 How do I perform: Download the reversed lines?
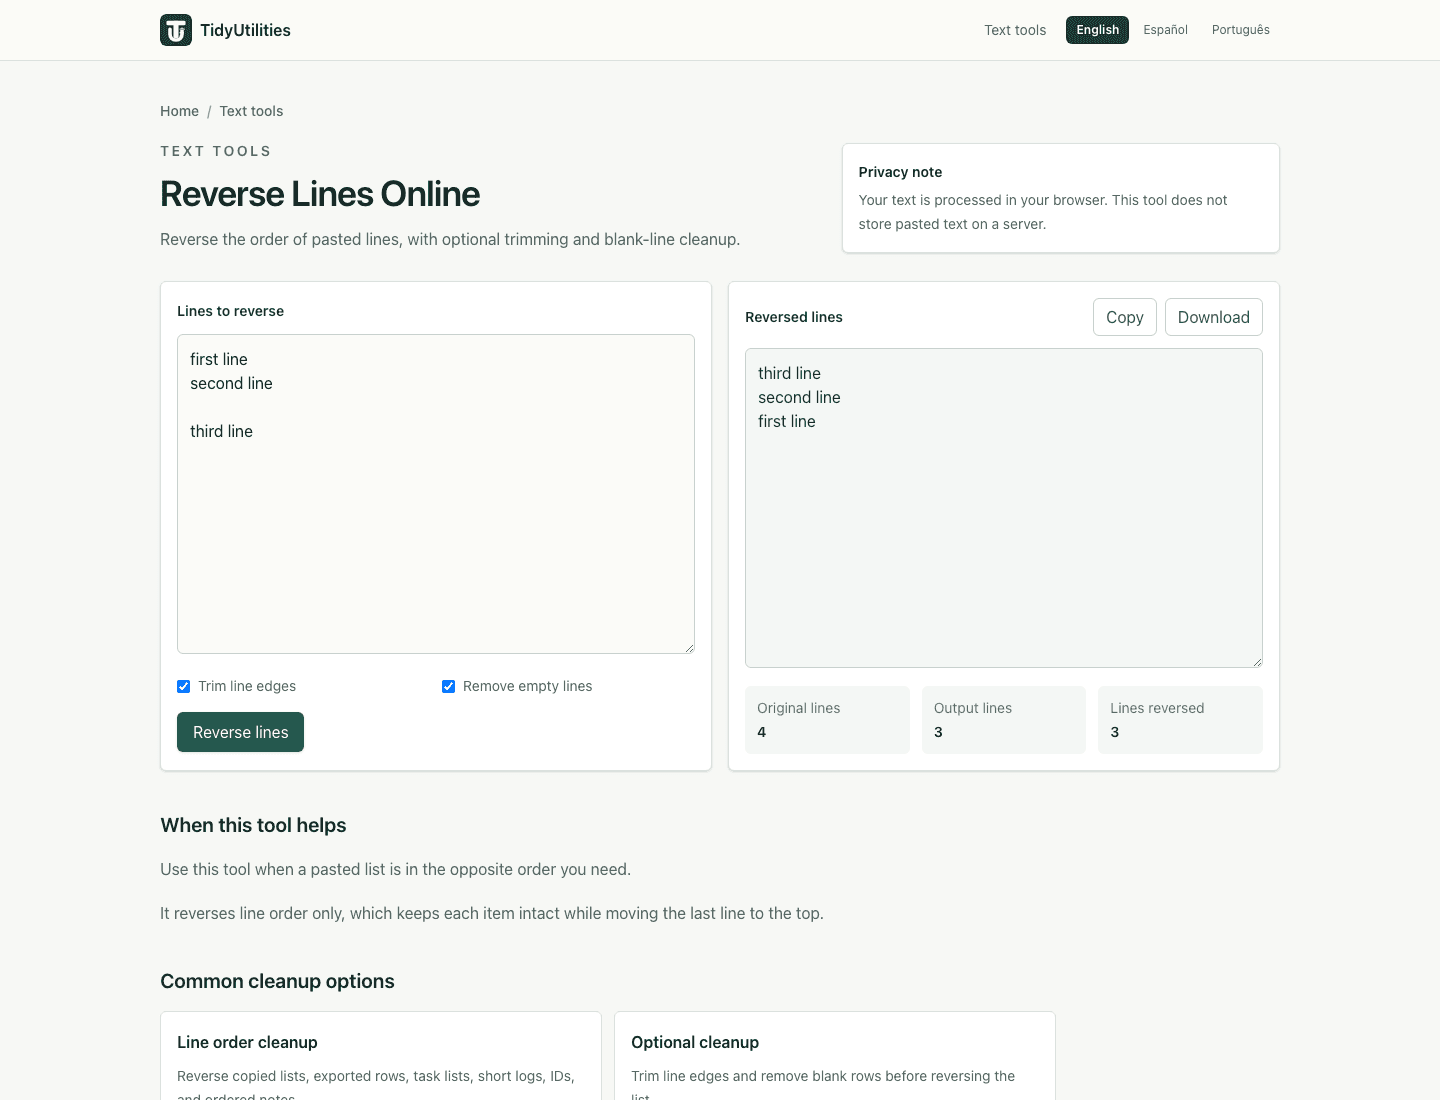(1213, 317)
